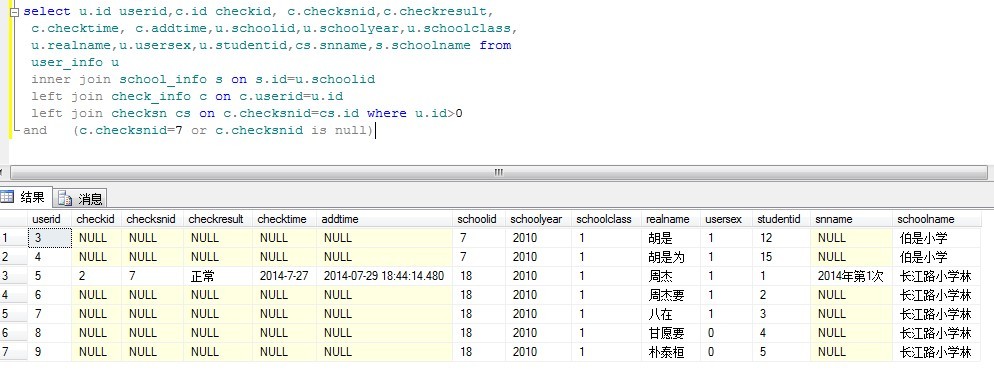Click the realname cell 周杰要
The height and width of the screenshot is (381, 994).
pyautogui.click(x=671, y=295)
